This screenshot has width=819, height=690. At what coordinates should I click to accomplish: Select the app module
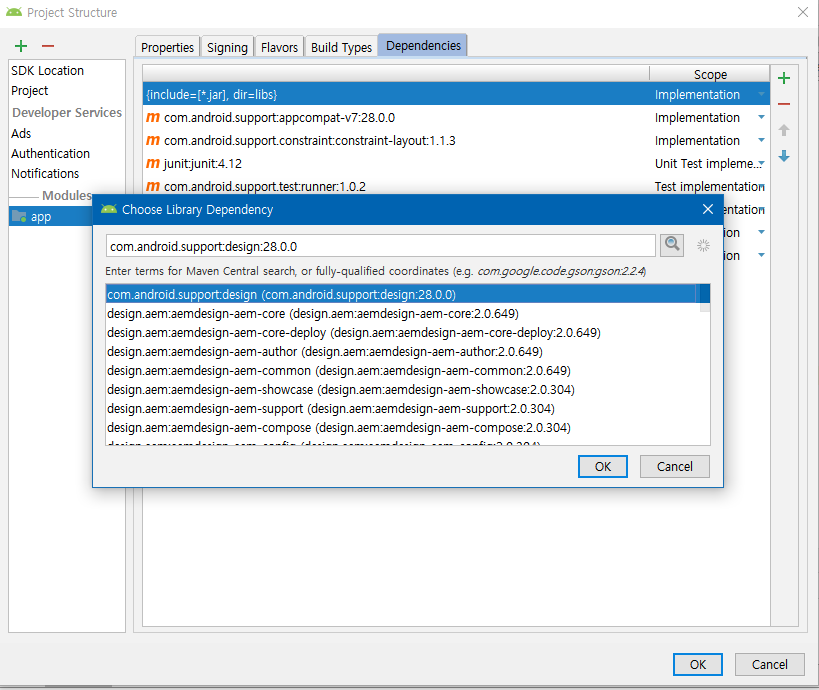click(x=51, y=216)
